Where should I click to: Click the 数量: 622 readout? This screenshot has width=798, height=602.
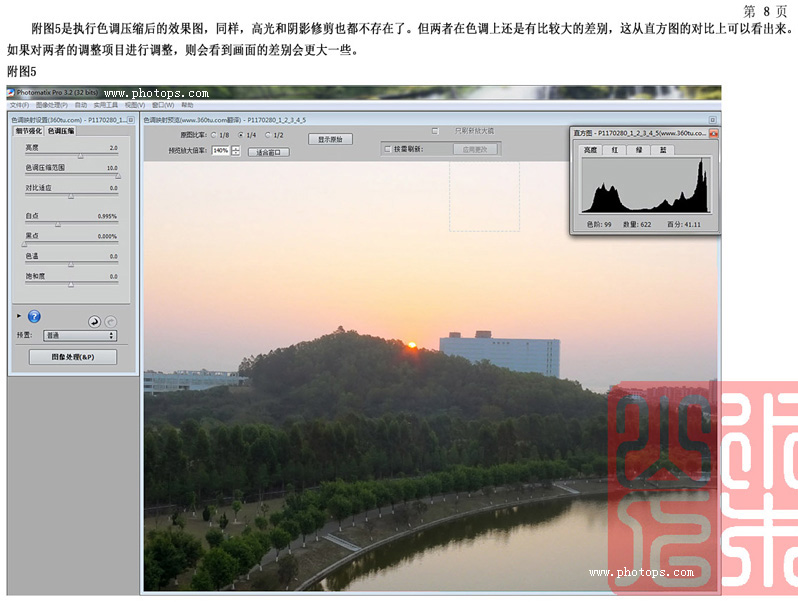pos(637,224)
